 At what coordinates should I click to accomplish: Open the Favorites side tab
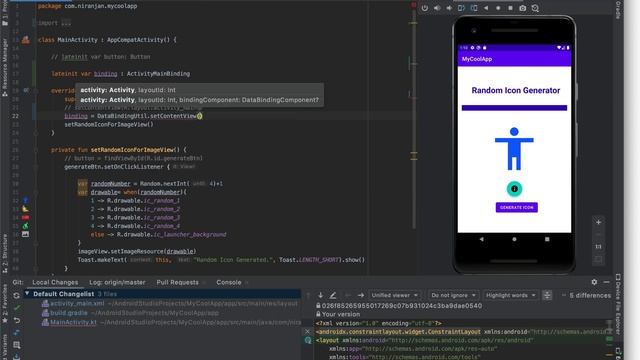tap(5, 304)
